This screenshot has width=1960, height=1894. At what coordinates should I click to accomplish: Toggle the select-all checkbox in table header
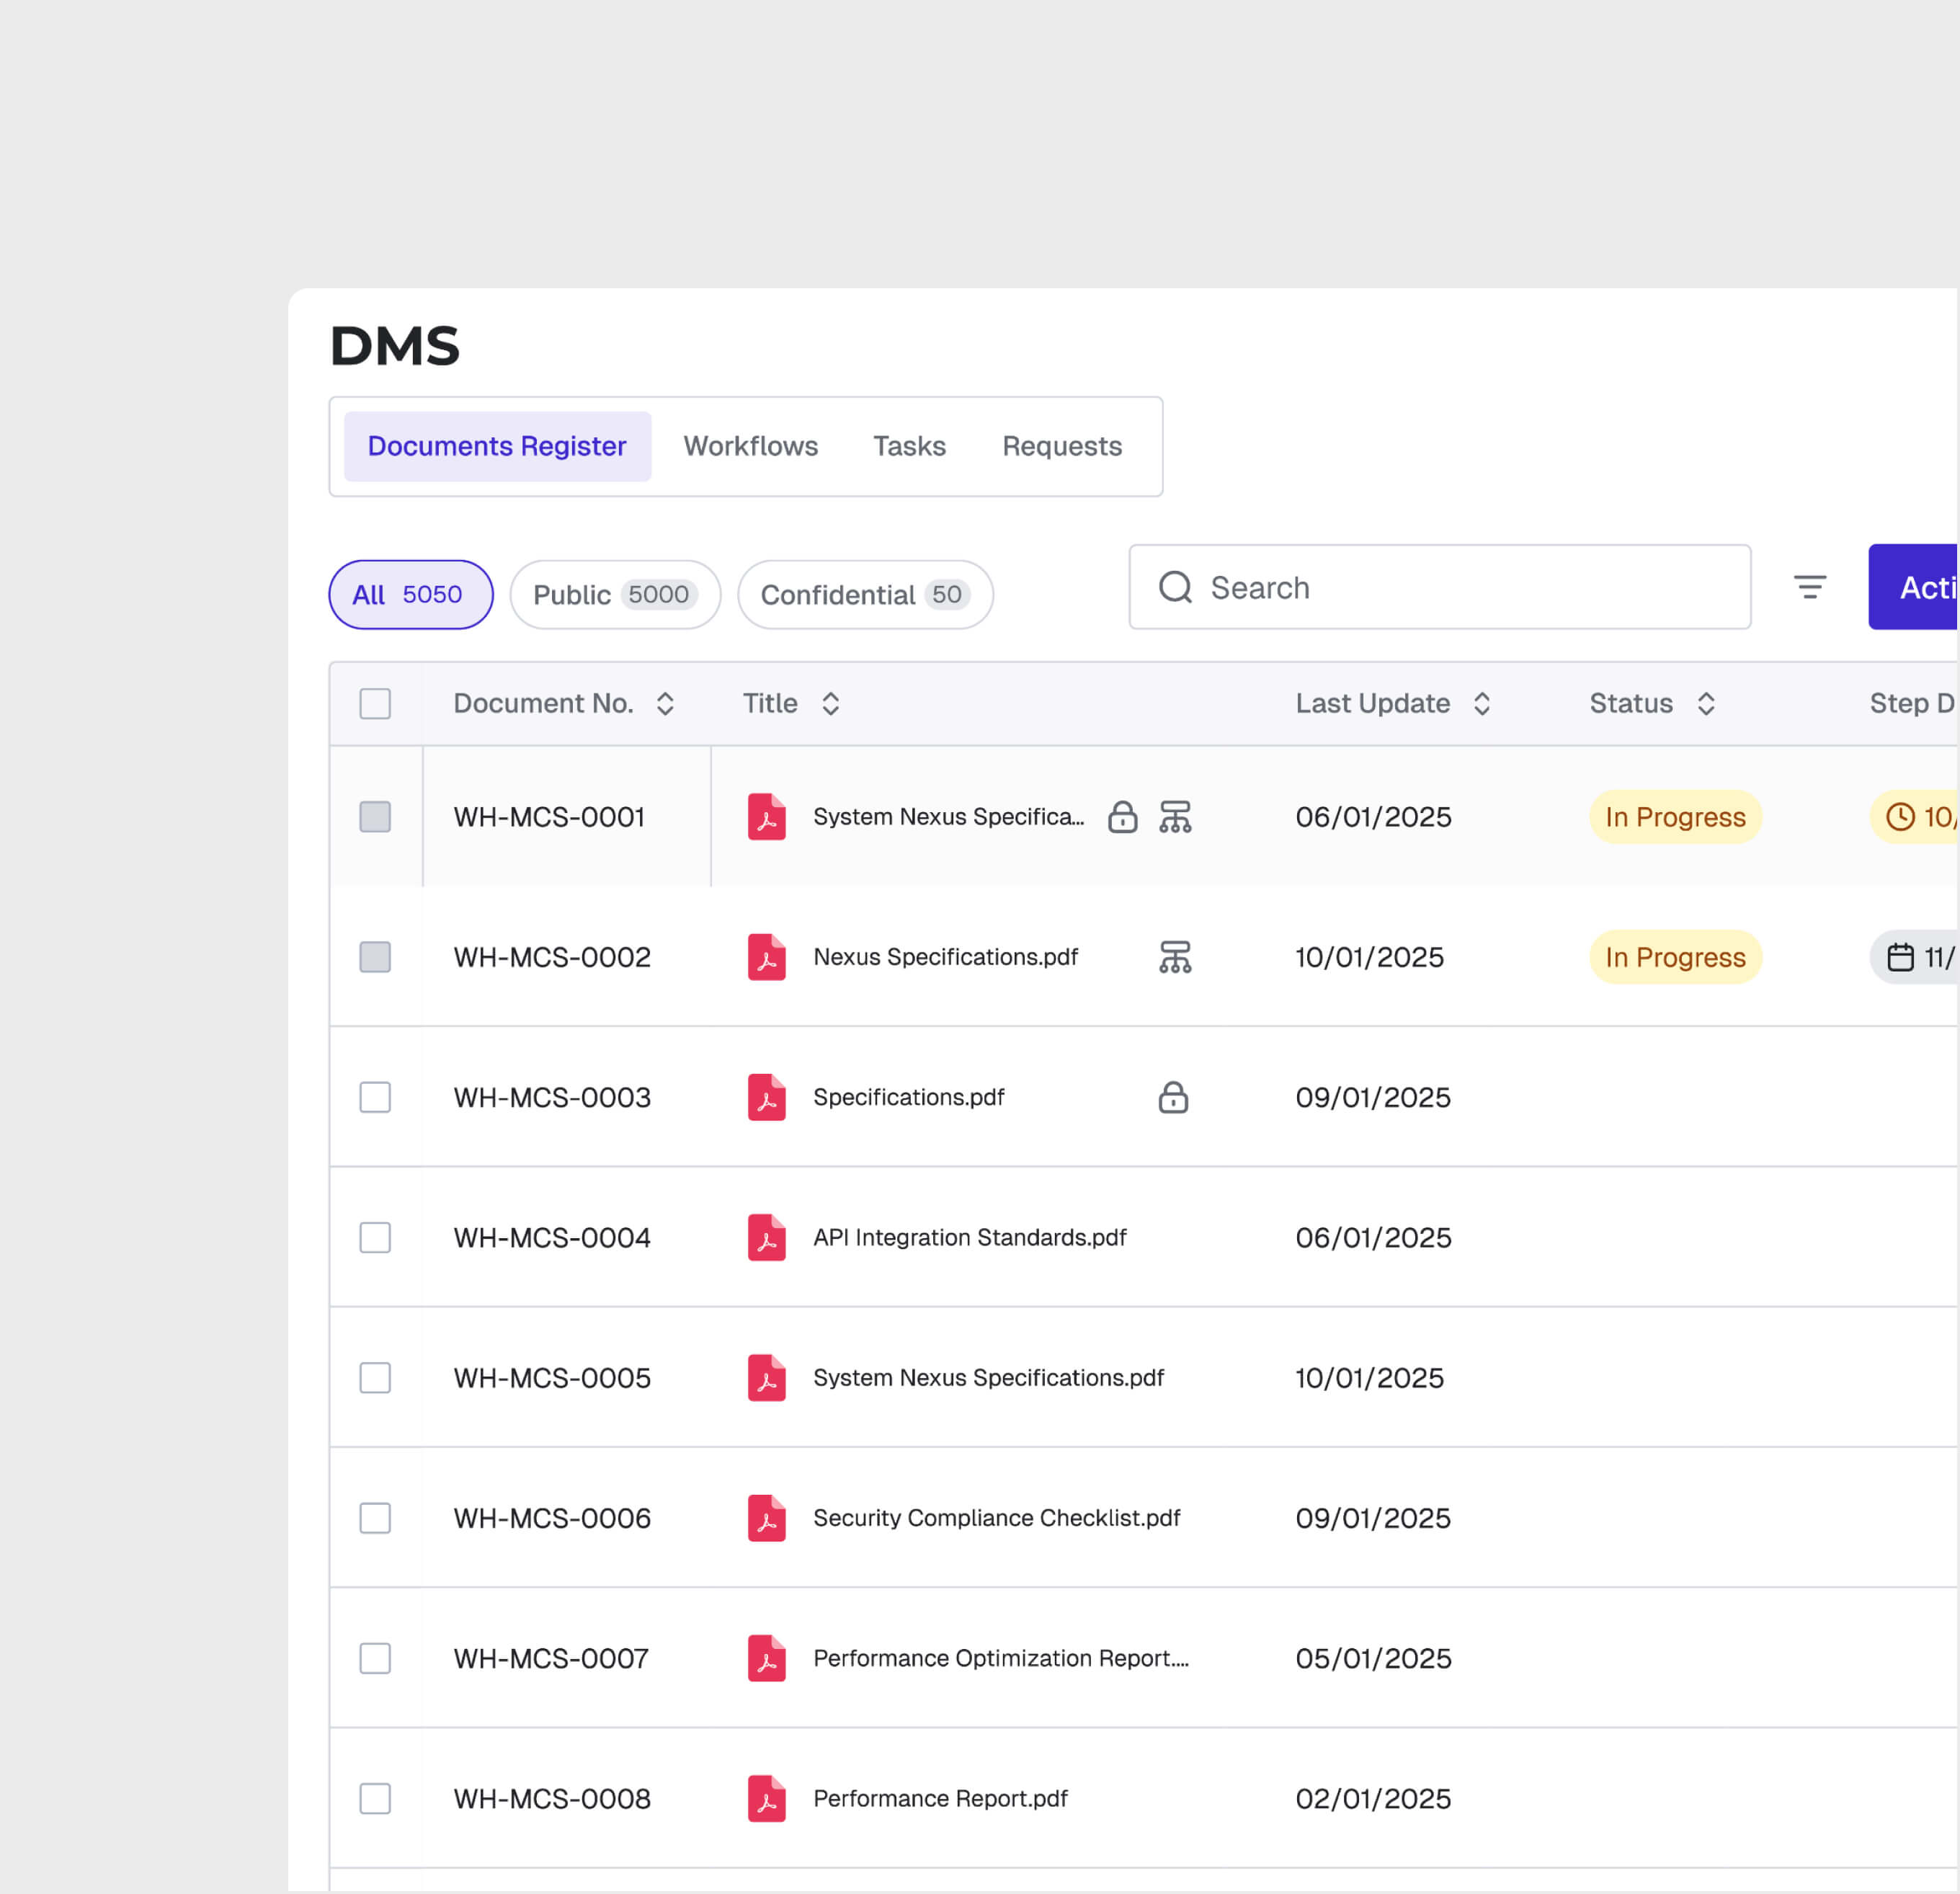[375, 703]
